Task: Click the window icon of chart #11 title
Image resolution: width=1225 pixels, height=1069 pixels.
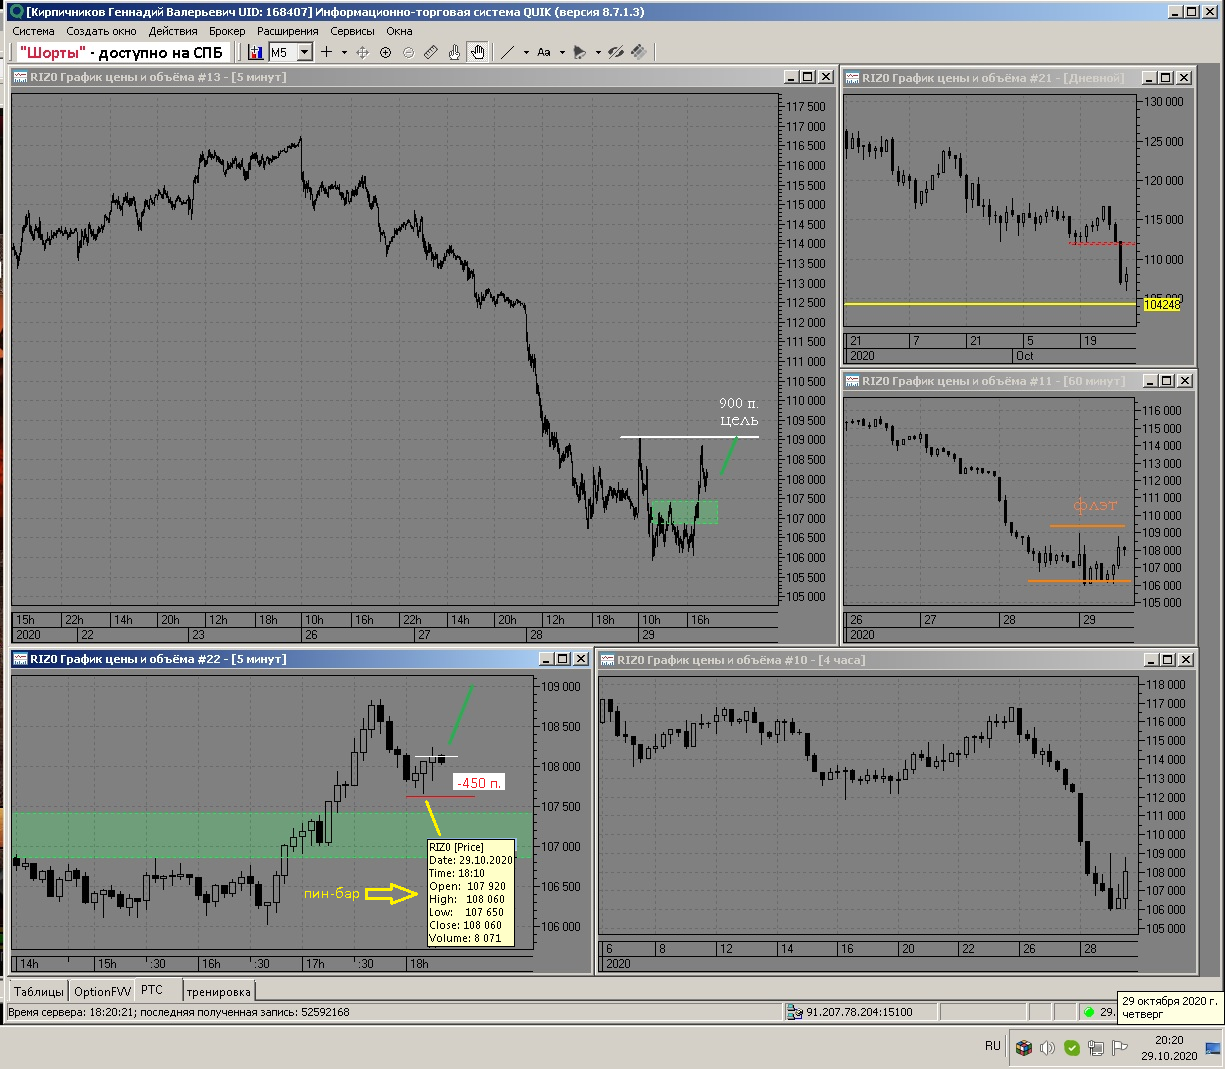Action: point(852,381)
